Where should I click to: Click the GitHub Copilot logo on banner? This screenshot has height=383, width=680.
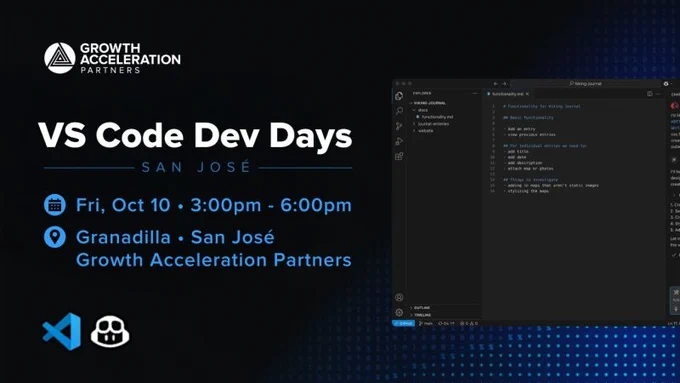[x=110, y=331]
